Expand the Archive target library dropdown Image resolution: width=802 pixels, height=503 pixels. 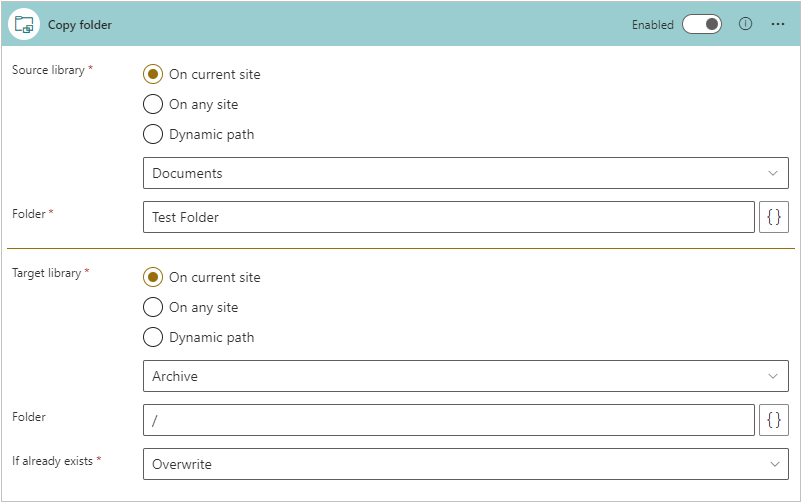pyautogui.click(x=465, y=376)
